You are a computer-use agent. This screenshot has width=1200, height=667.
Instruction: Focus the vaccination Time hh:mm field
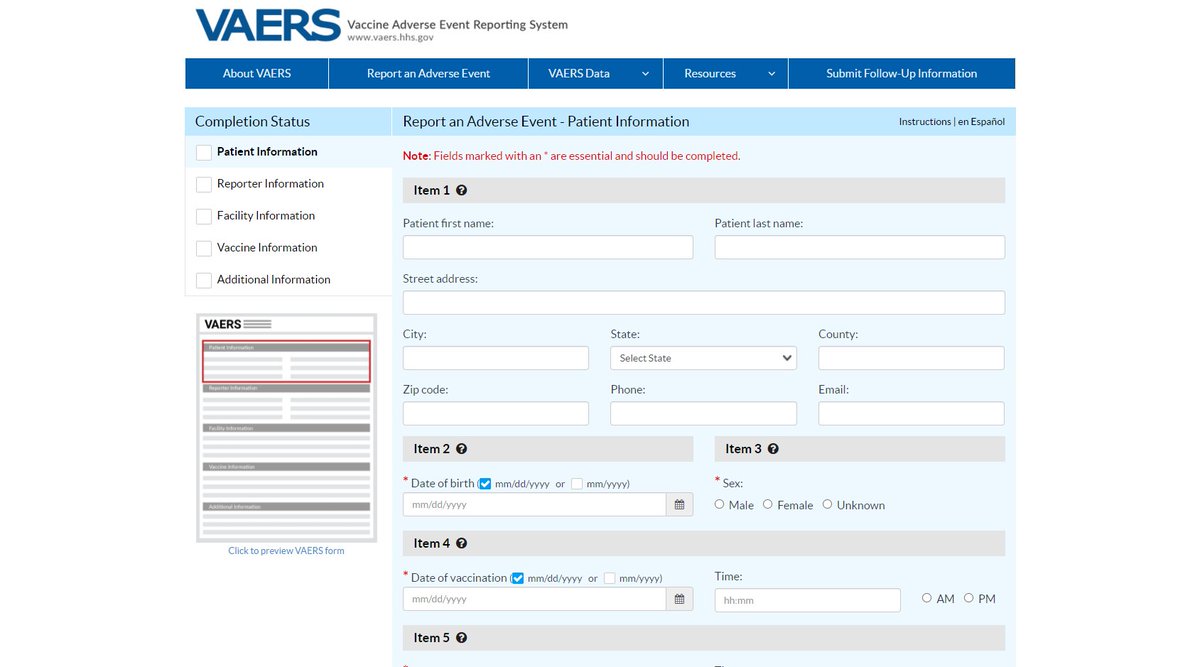click(x=808, y=600)
